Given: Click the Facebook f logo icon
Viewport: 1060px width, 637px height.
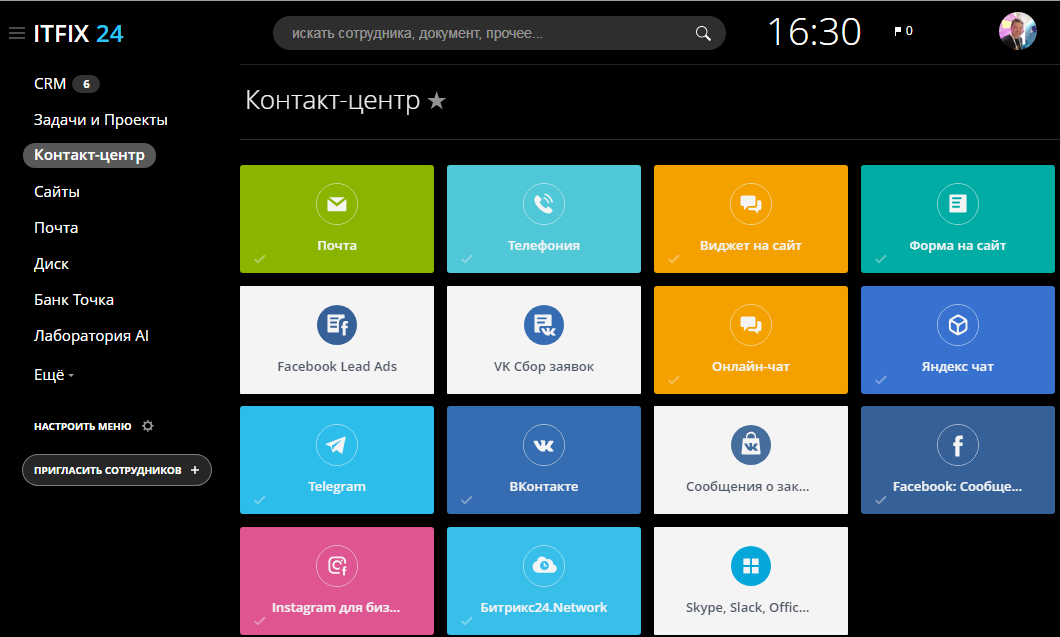Looking at the screenshot, I should pos(957,445).
